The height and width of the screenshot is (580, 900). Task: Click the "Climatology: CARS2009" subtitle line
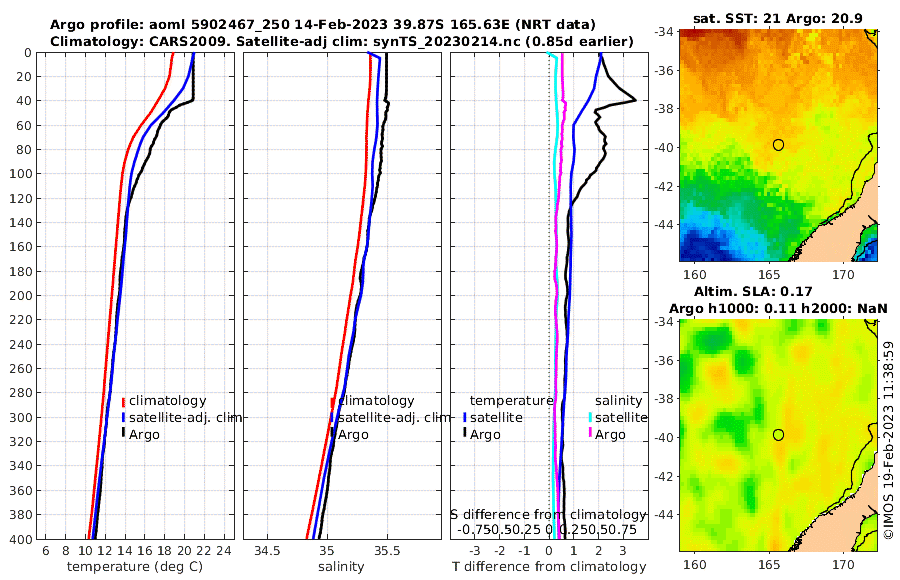click(342, 41)
